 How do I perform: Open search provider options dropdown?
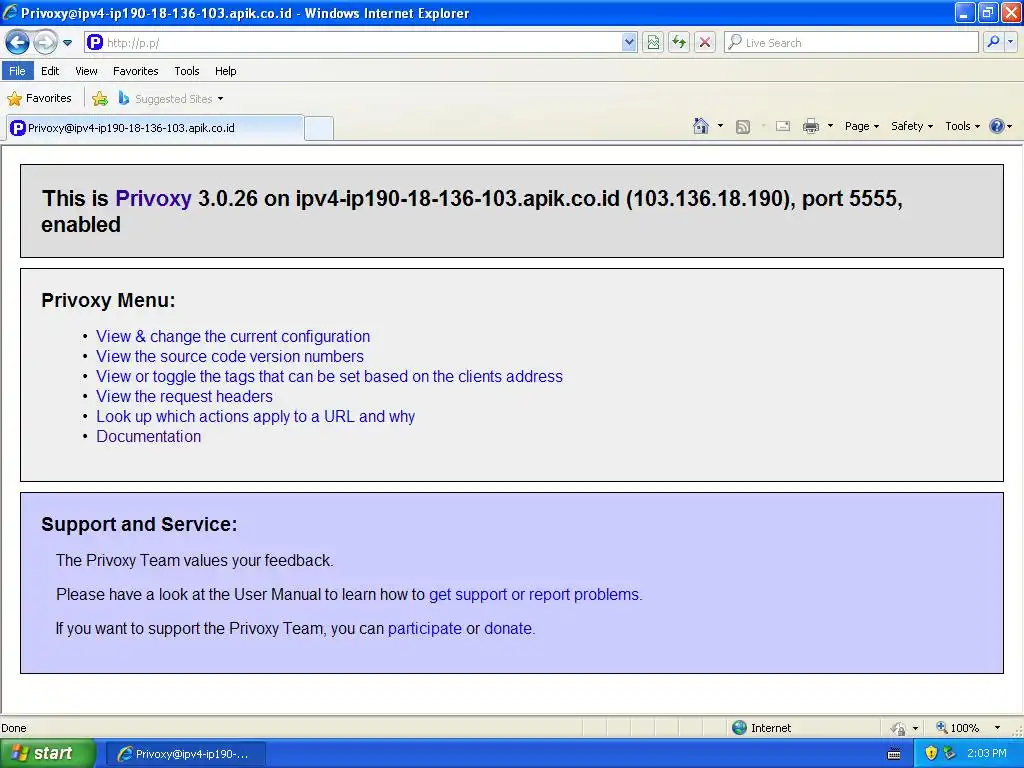click(1010, 42)
